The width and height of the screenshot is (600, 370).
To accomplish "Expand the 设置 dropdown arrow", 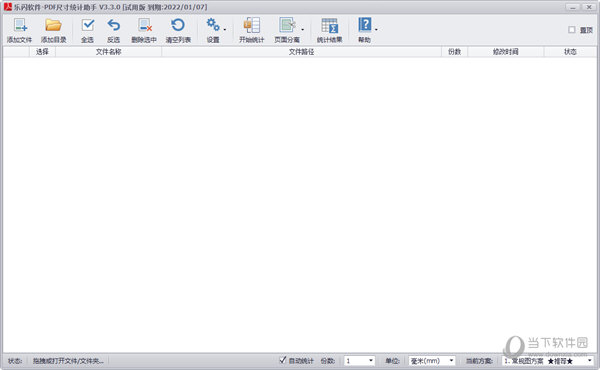I will coord(225,29).
